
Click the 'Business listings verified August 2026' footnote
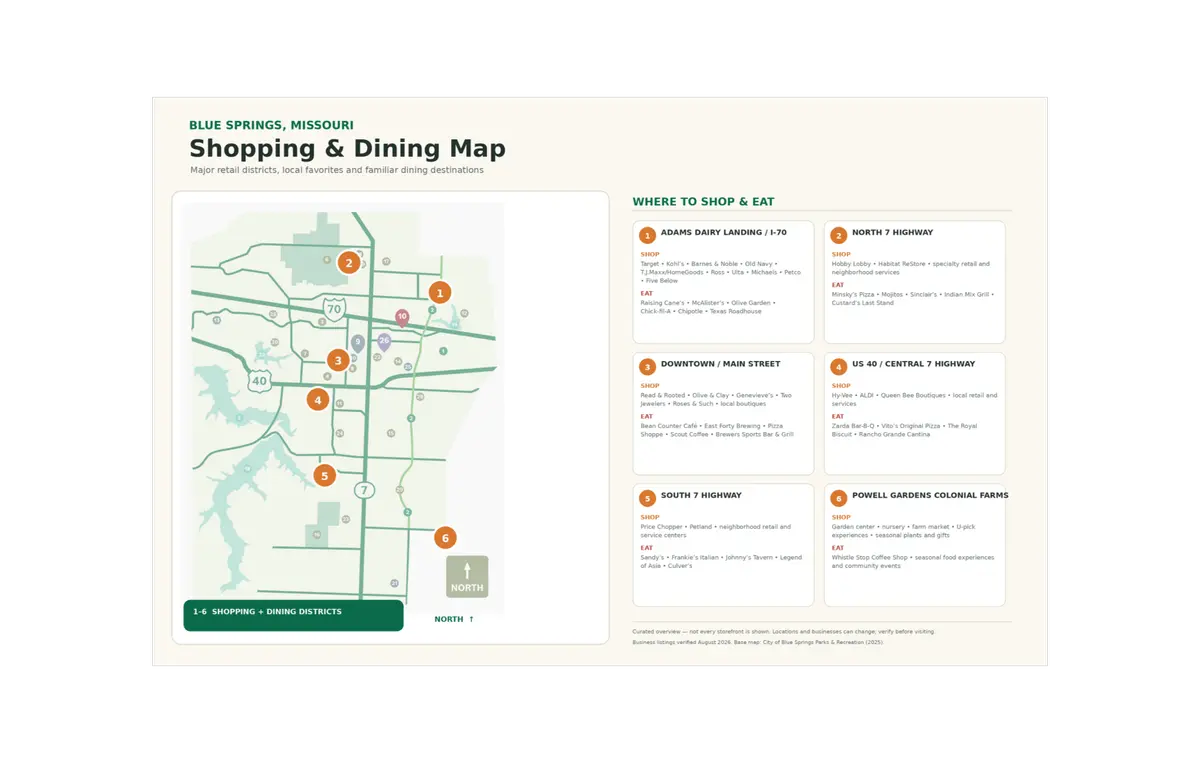[758, 643]
